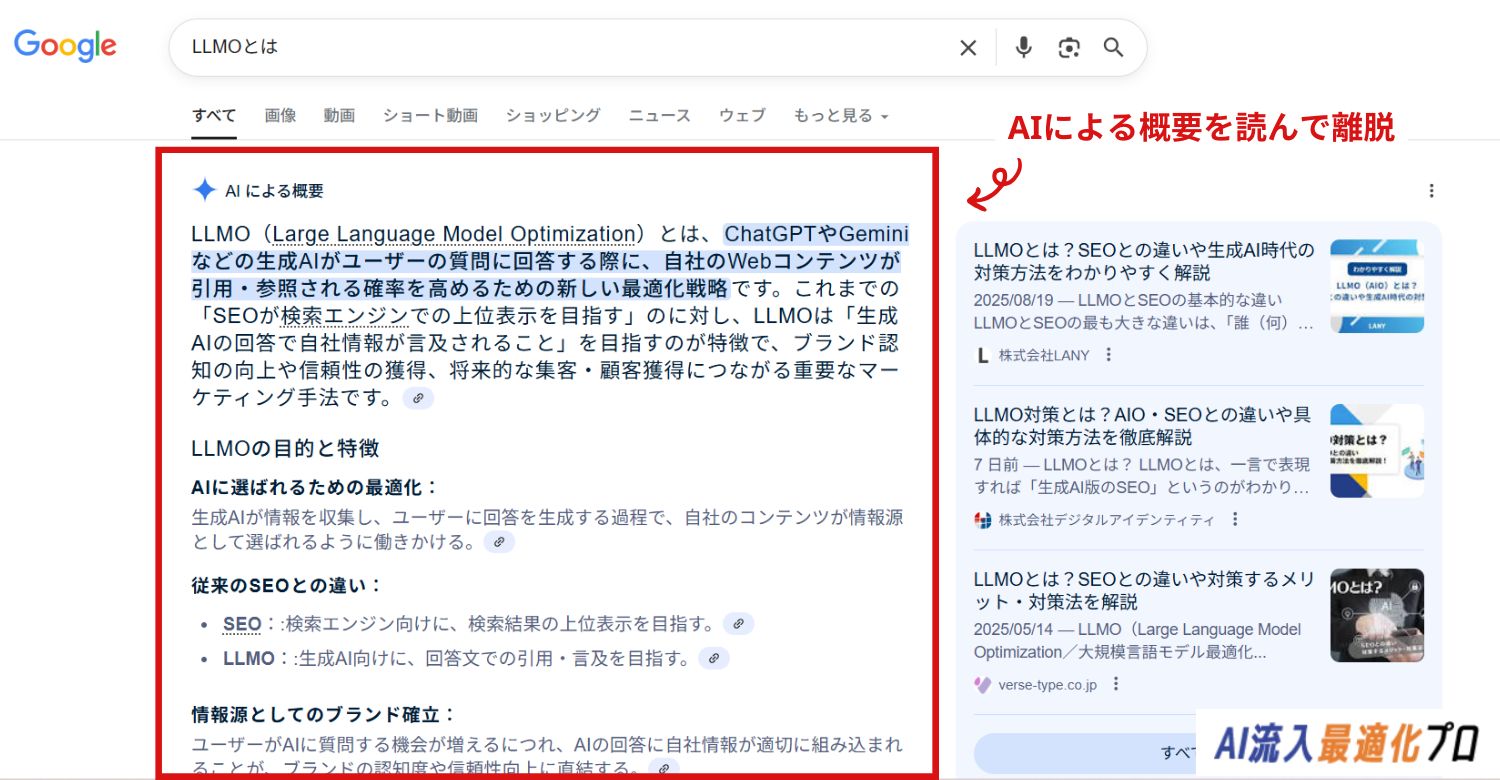
Task: Start voice search with microphone icon
Action: click(1023, 48)
